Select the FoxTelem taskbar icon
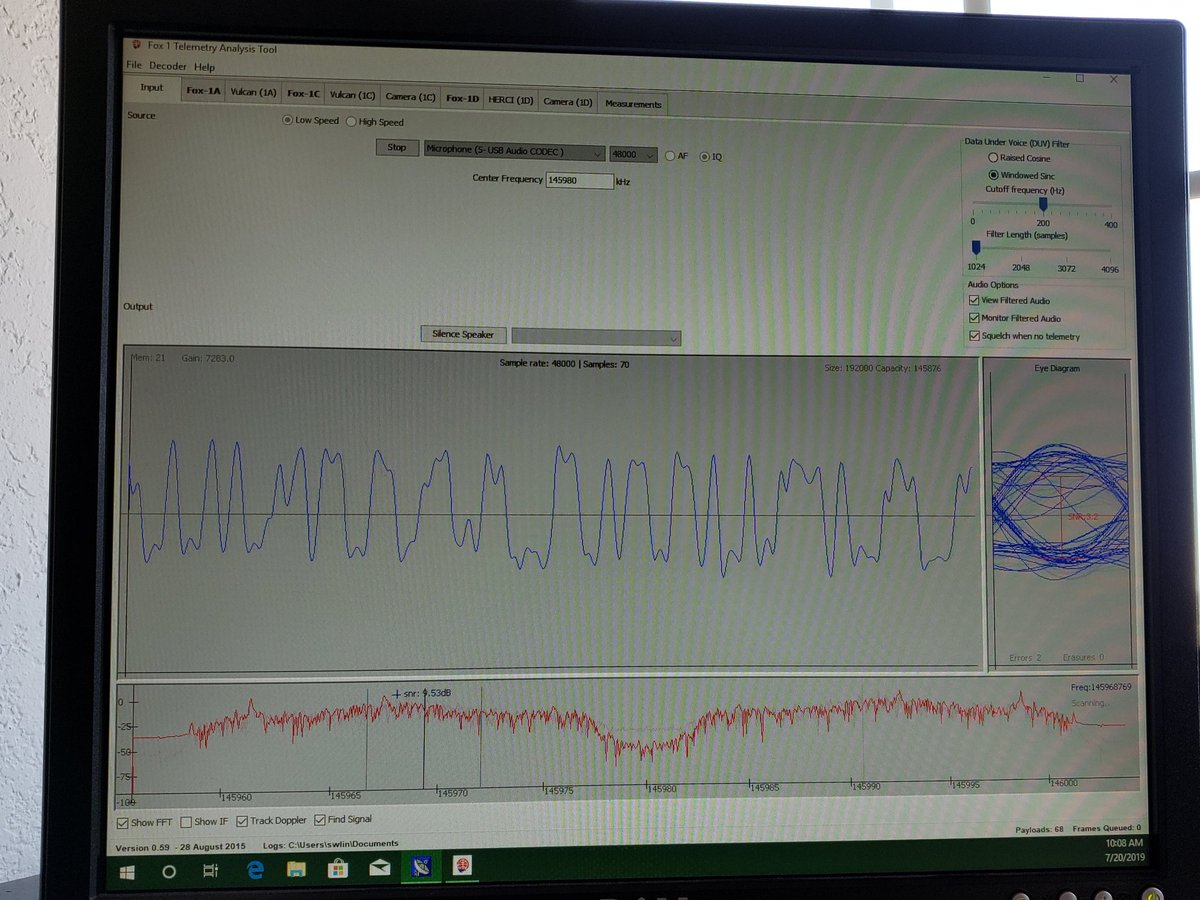1200x900 pixels. pos(462,866)
